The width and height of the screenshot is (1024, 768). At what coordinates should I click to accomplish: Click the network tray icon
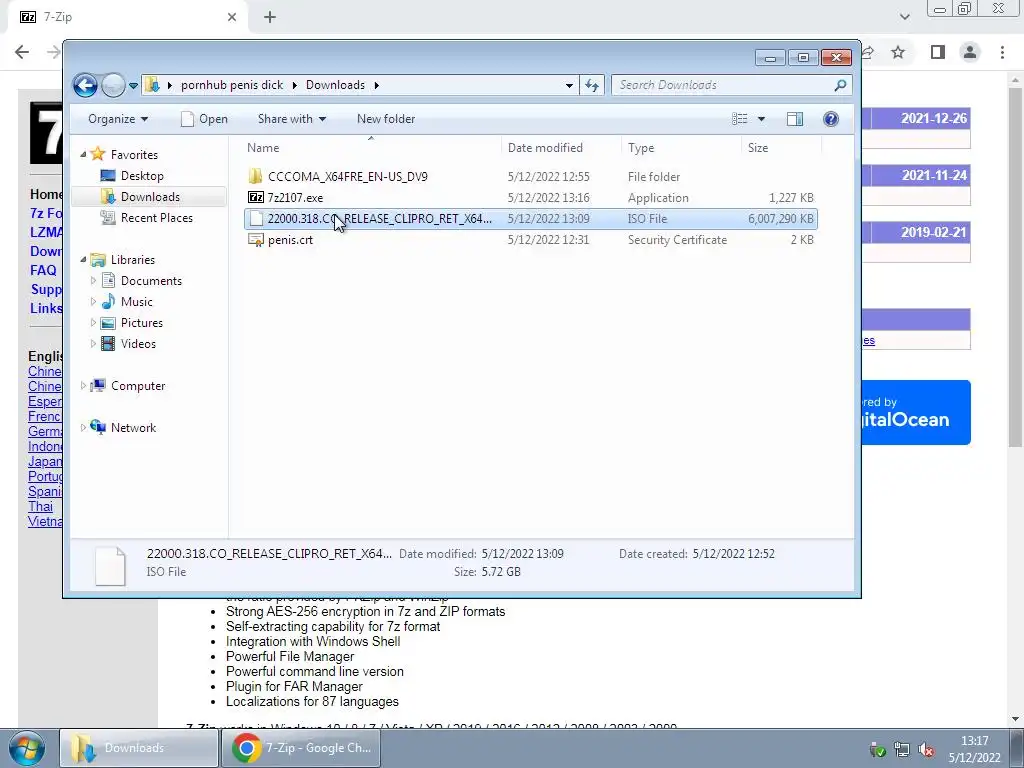point(902,750)
